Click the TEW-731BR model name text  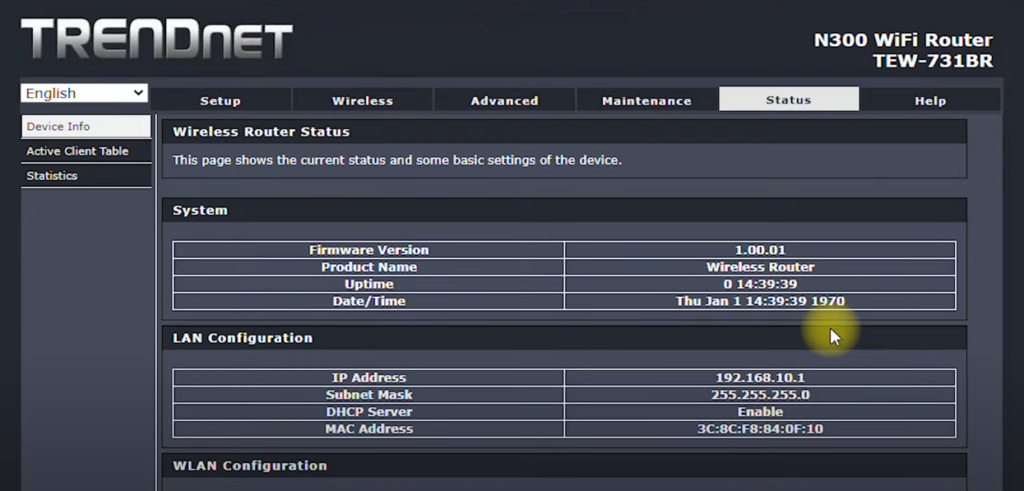[x=932, y=61]
